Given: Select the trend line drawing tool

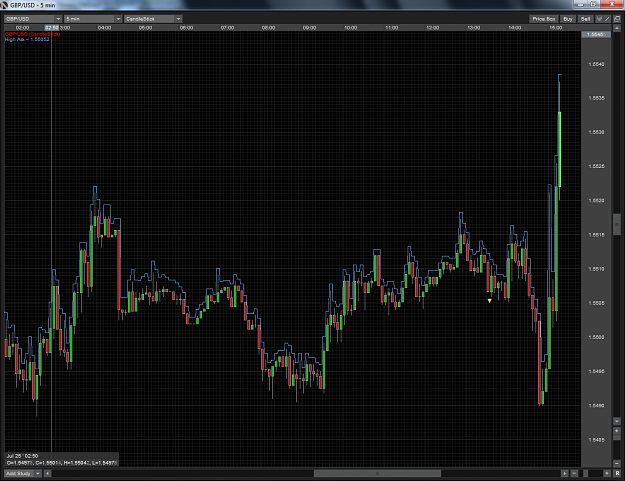Looking at the screenshot, I should coord(607,19).
